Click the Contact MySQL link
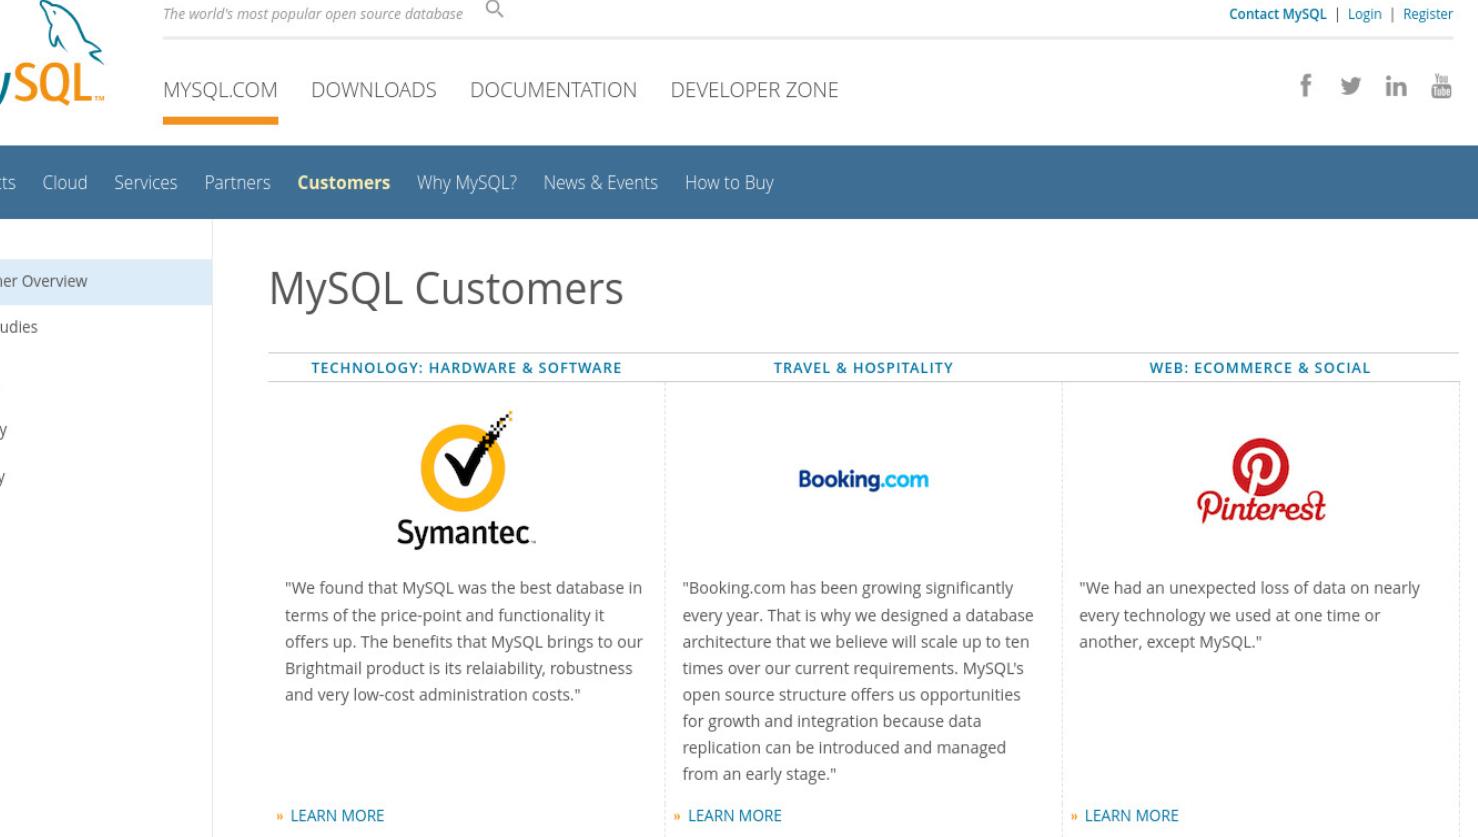 (x=1277, y=14)
